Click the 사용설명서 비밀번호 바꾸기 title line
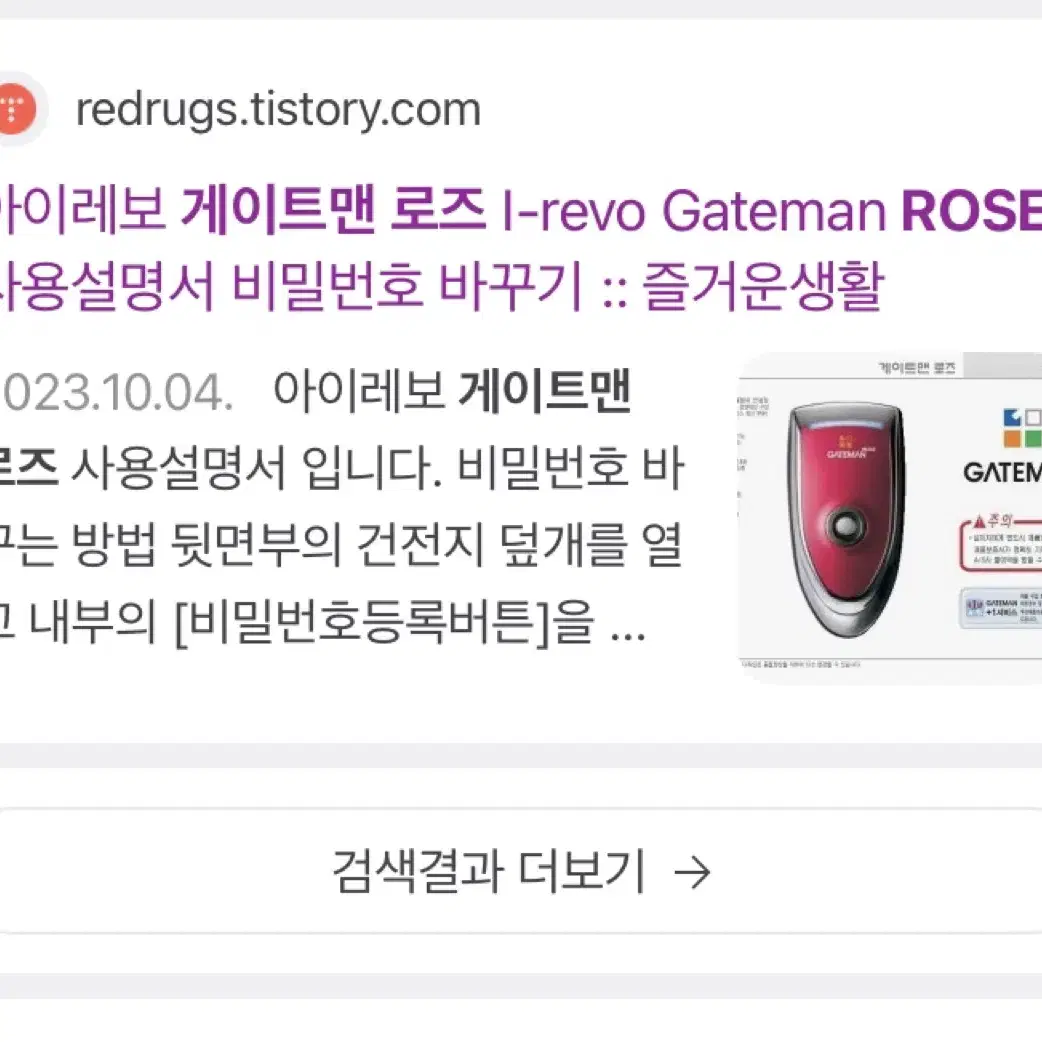This screenshot has width=1042, height=1042. pyautogui.click(x=290, y=286)
